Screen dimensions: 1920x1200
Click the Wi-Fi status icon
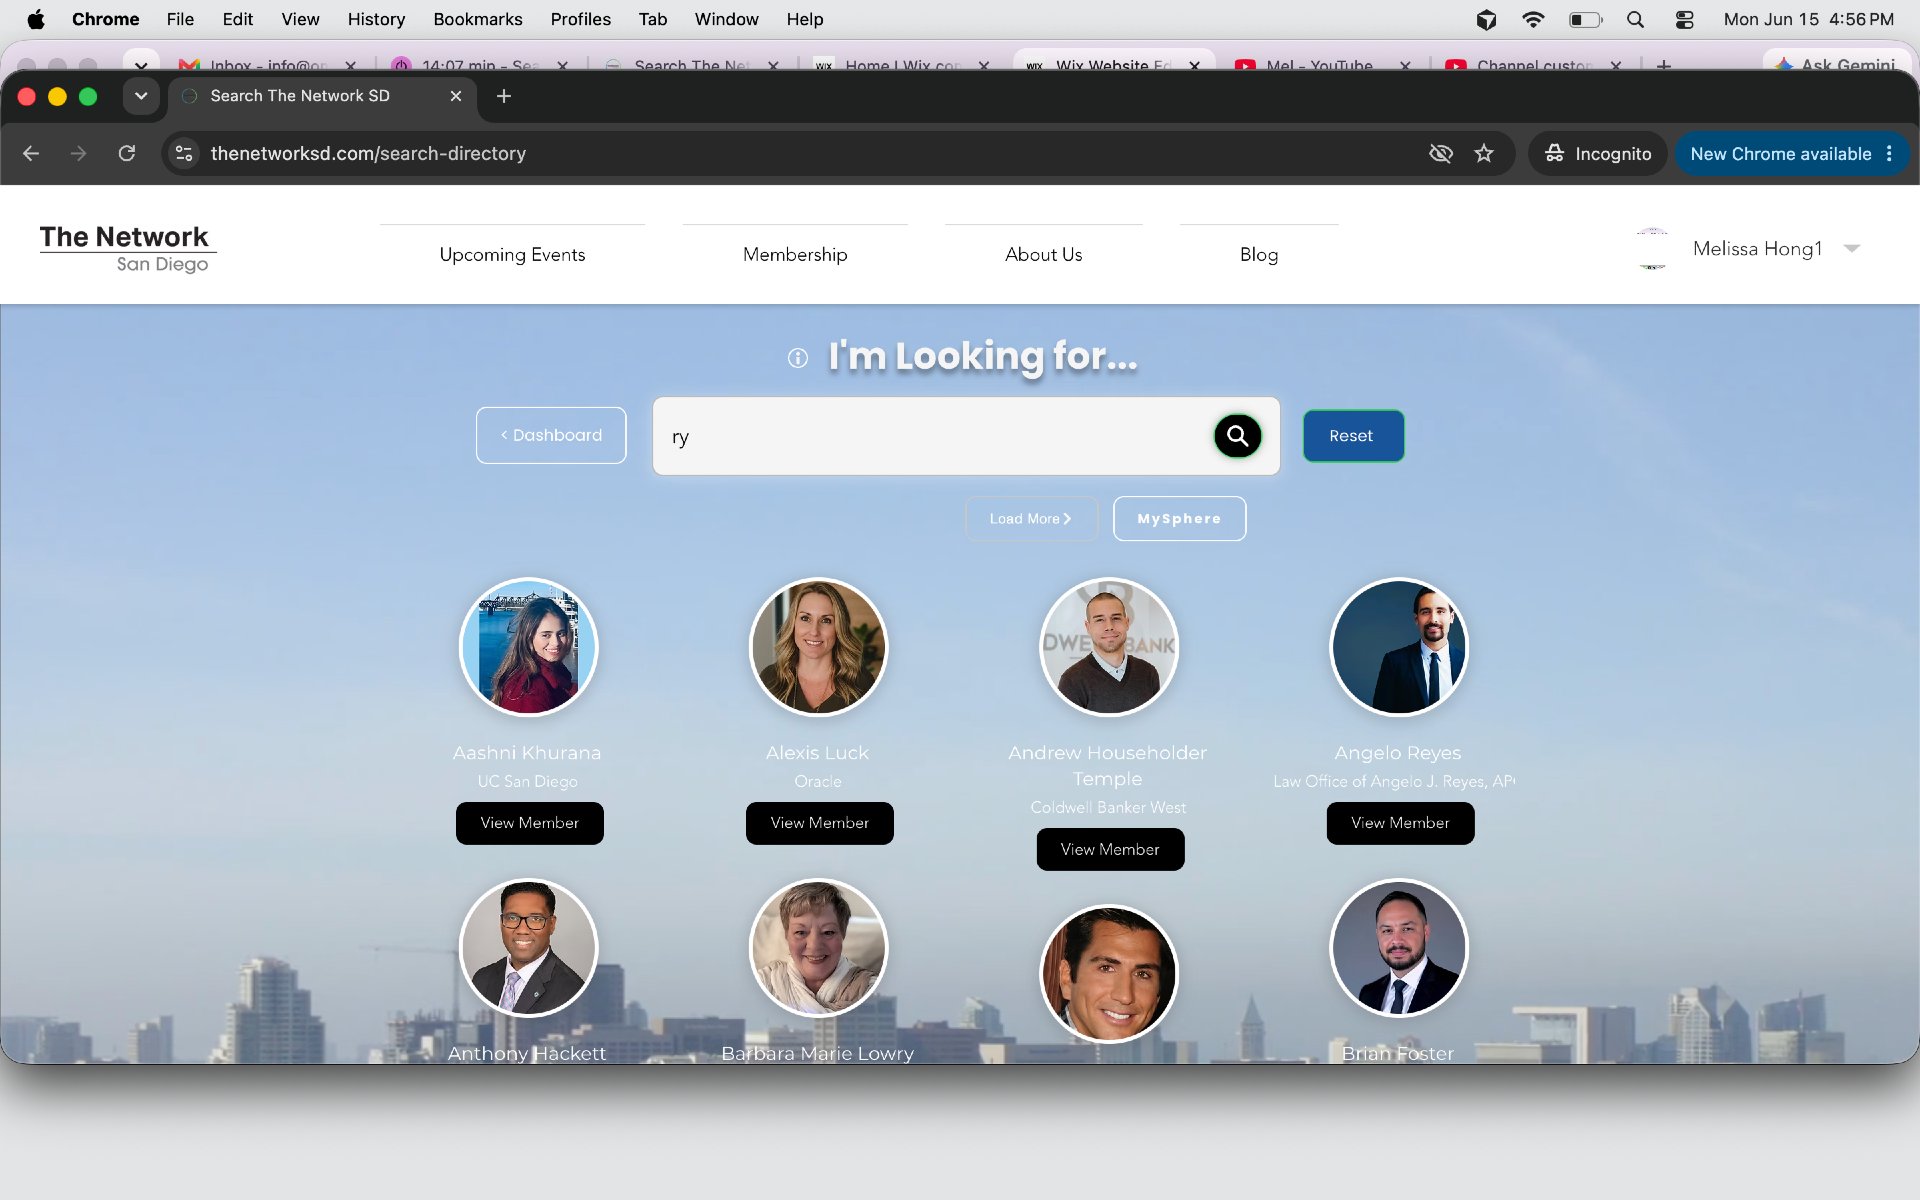point(1533,19)
